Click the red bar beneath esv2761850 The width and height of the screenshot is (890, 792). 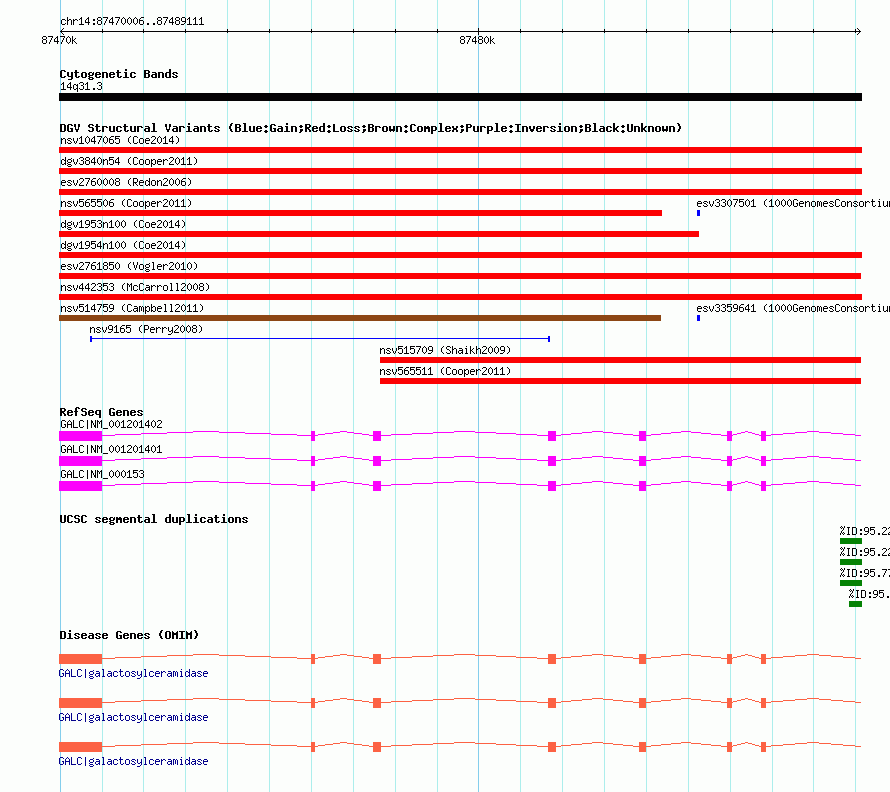click(460, 276)
